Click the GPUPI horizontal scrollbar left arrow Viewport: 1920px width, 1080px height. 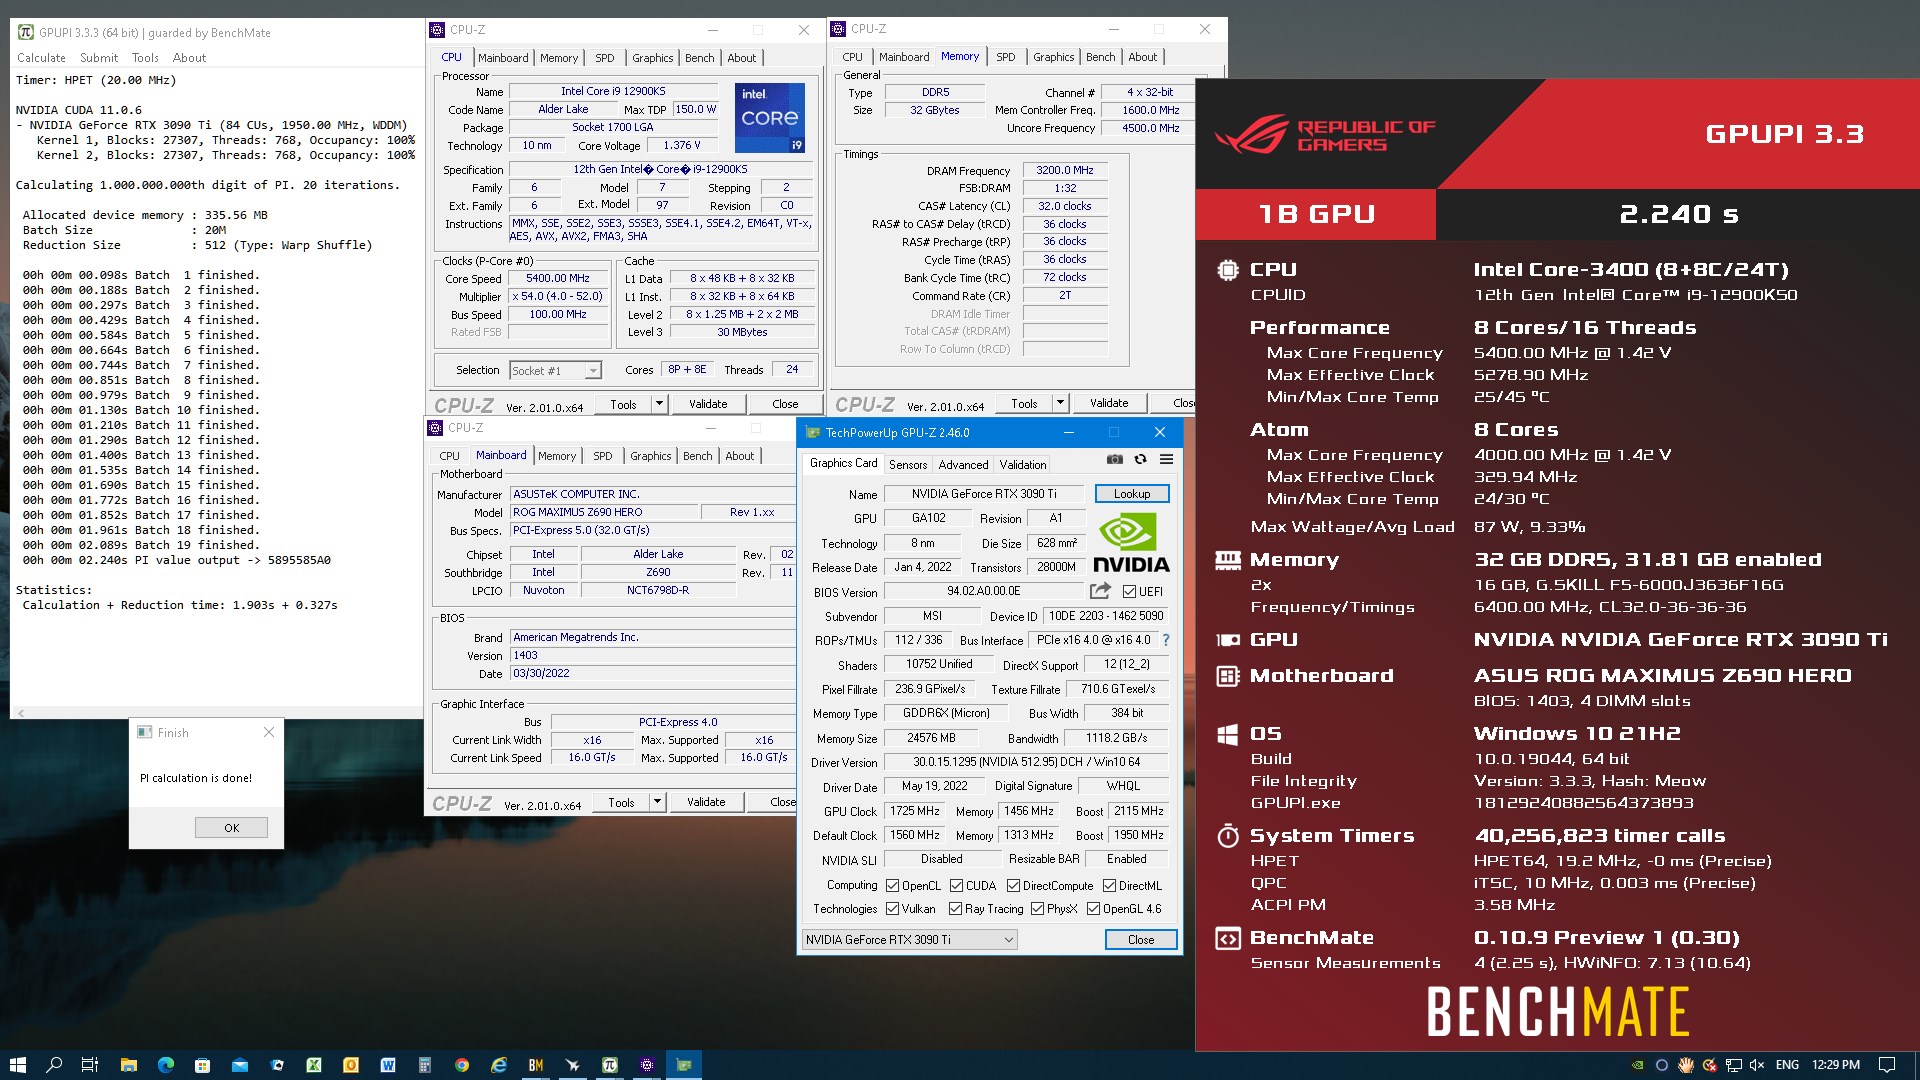click(20, 713)
